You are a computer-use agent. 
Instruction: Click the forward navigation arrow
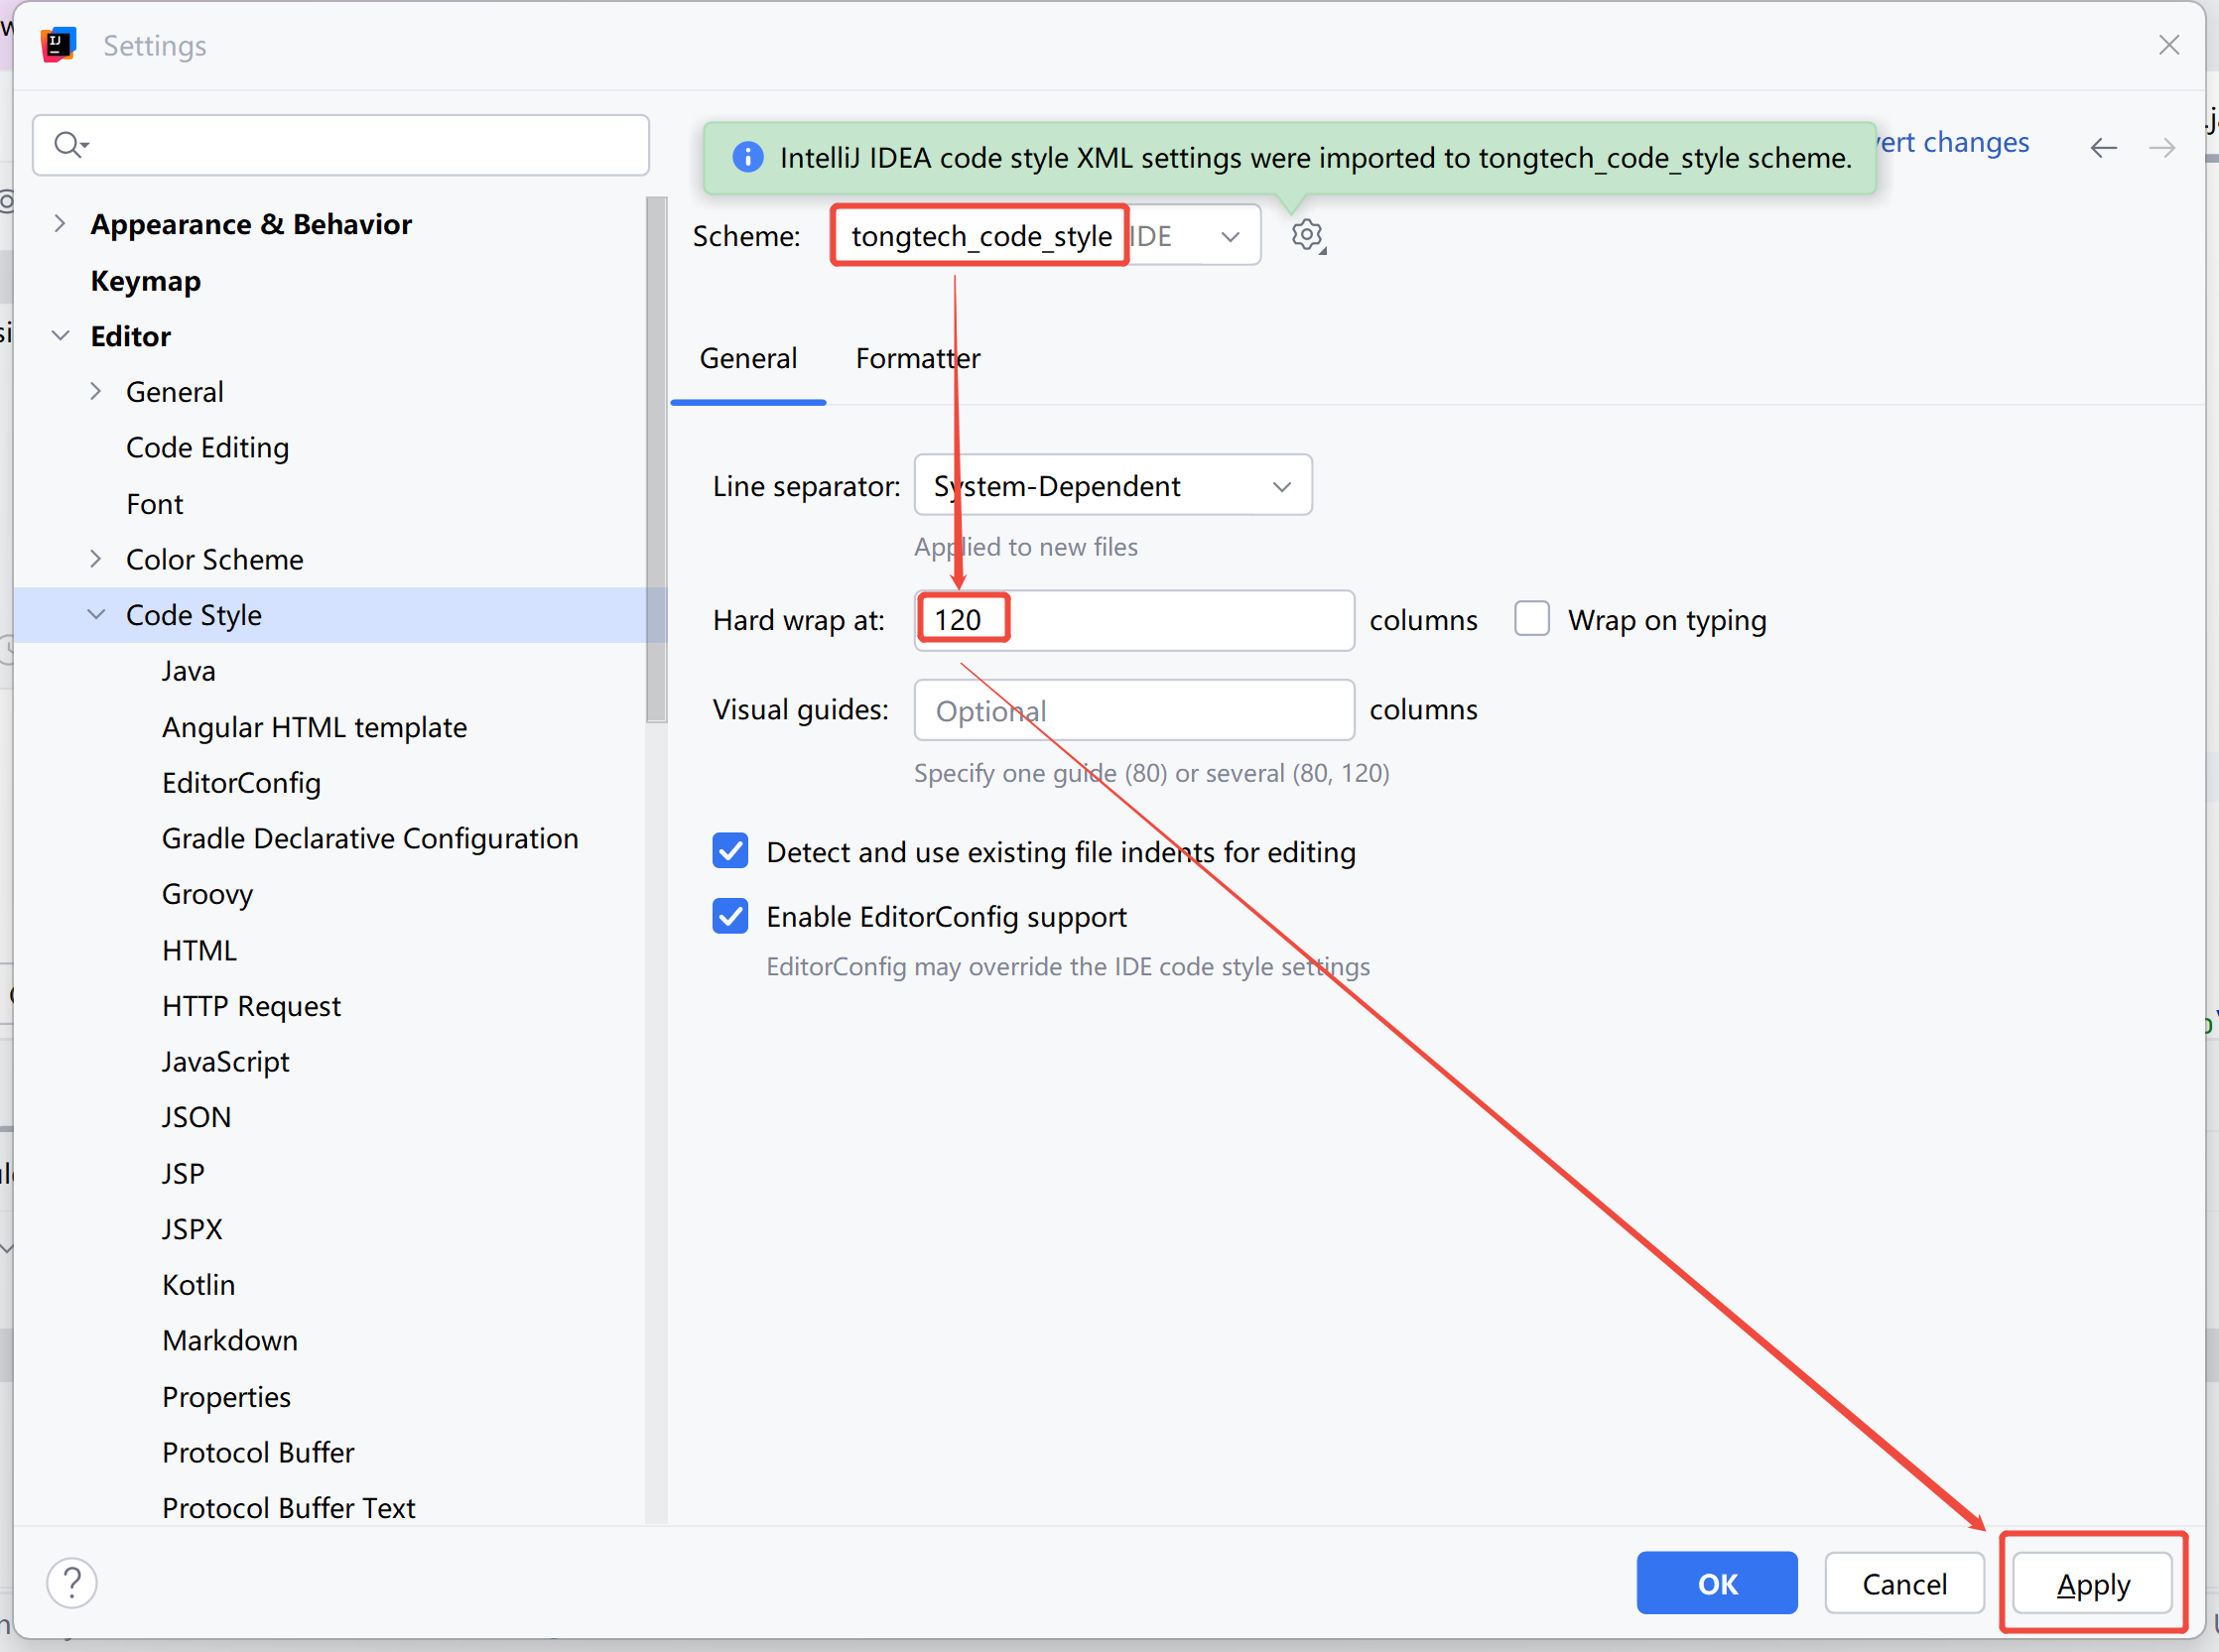(x=2162, y=148)
